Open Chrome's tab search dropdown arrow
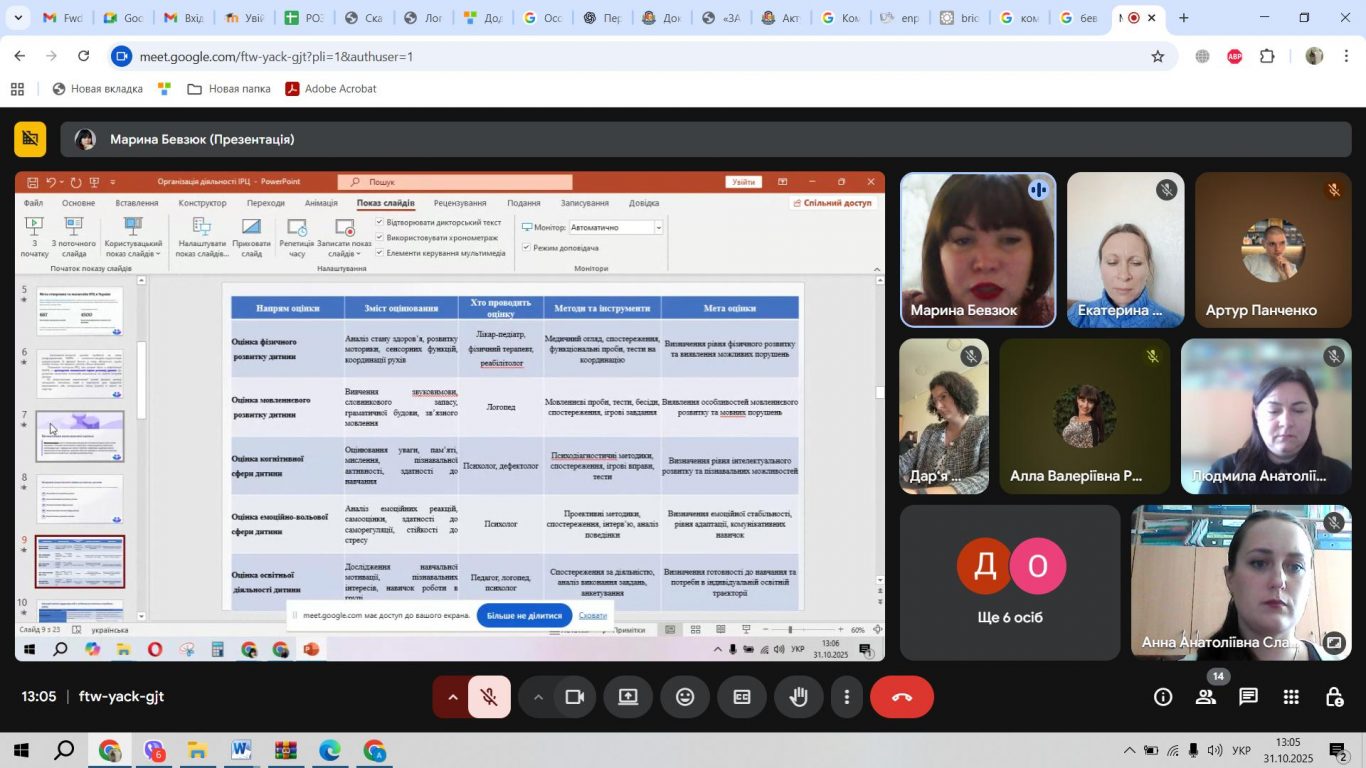1366x768 pixels. [18, 18]
